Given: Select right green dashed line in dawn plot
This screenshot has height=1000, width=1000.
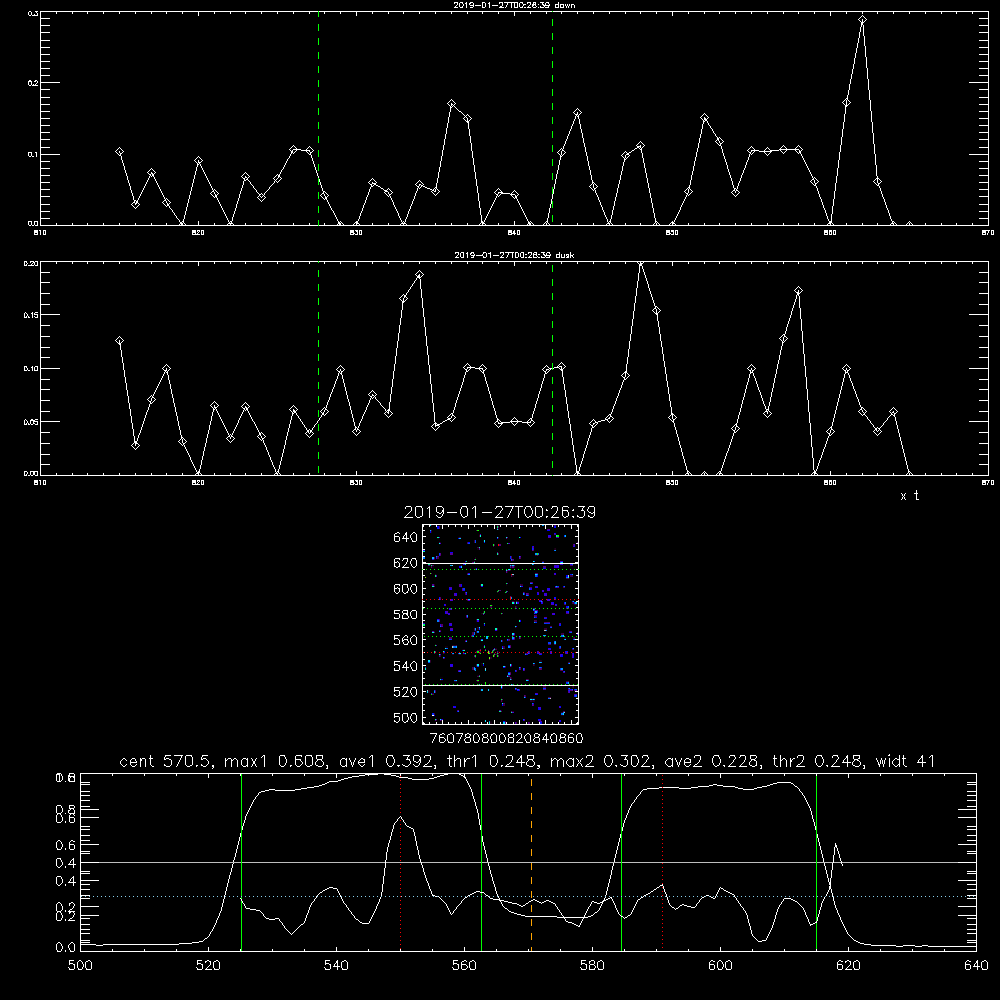Looking at the screenshot, I should click(552, 119).
